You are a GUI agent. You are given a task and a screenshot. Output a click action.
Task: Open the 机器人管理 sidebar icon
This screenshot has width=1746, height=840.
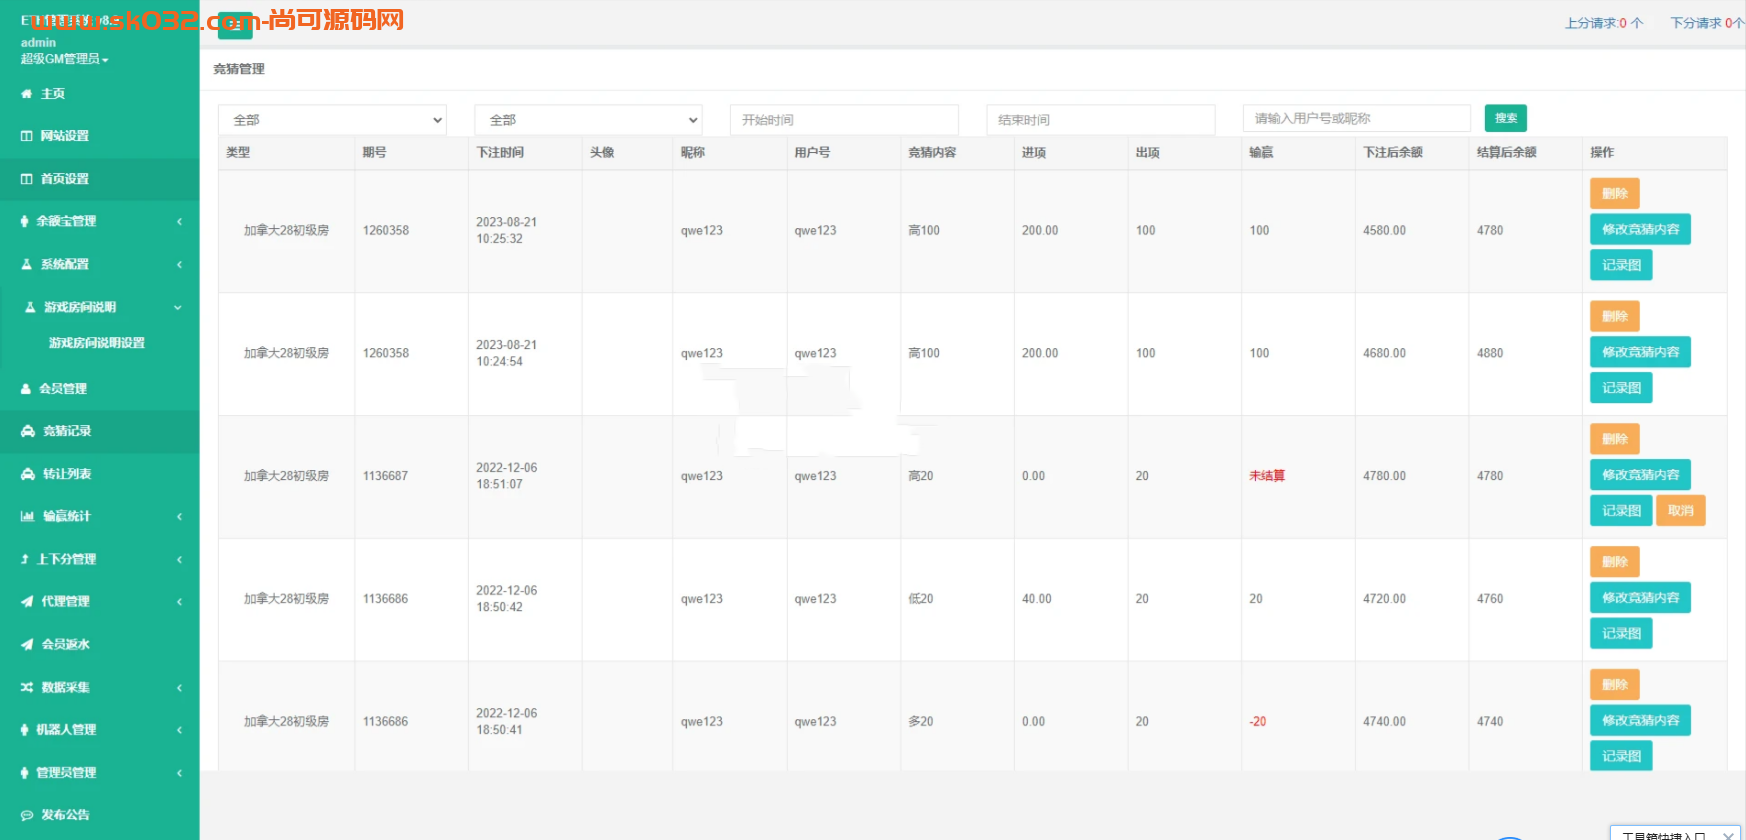pos(25,729)
